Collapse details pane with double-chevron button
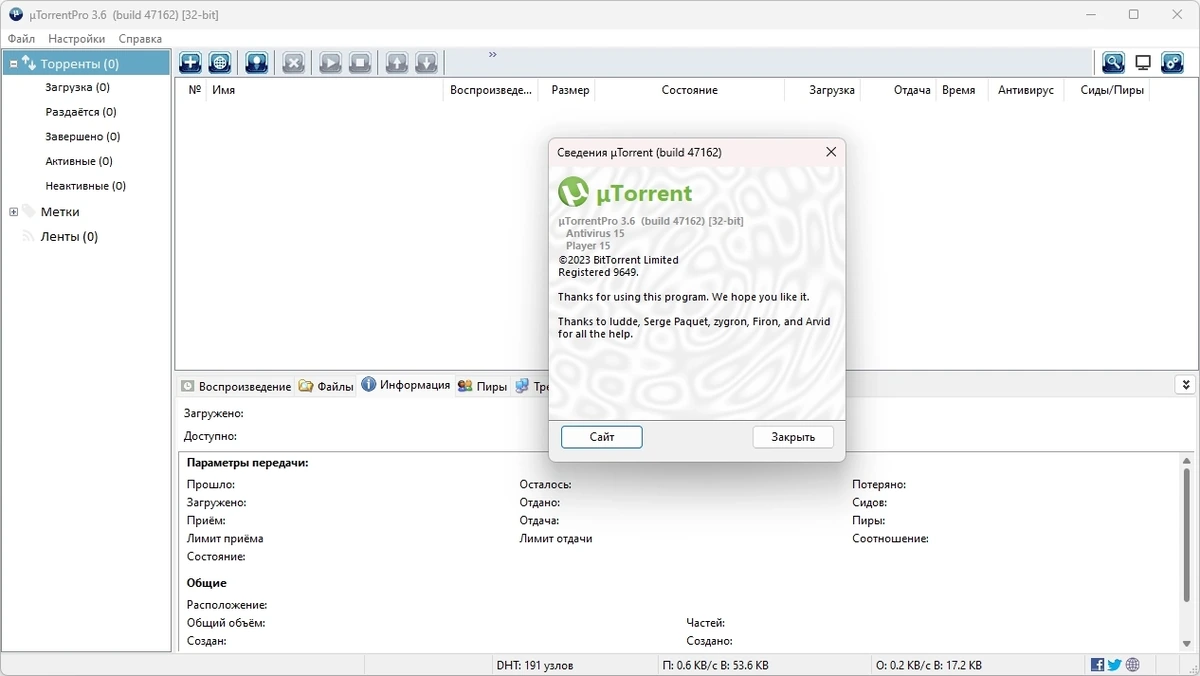 (1185, 385)
